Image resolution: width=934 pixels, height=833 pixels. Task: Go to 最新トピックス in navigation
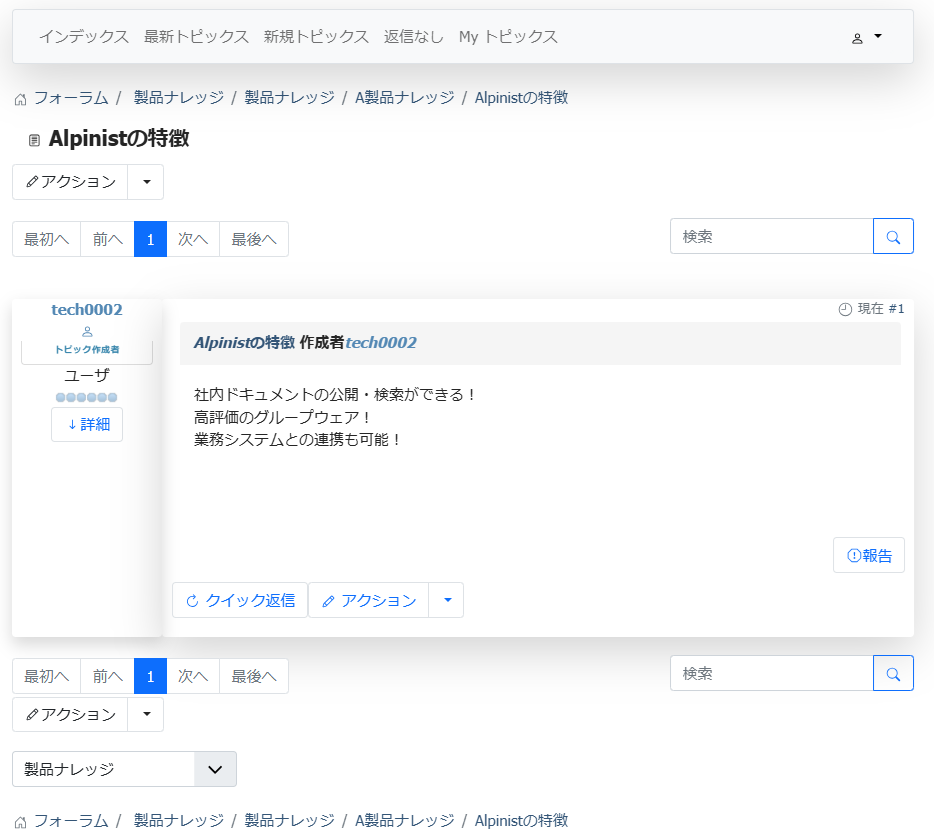click(x=197, y=37)
